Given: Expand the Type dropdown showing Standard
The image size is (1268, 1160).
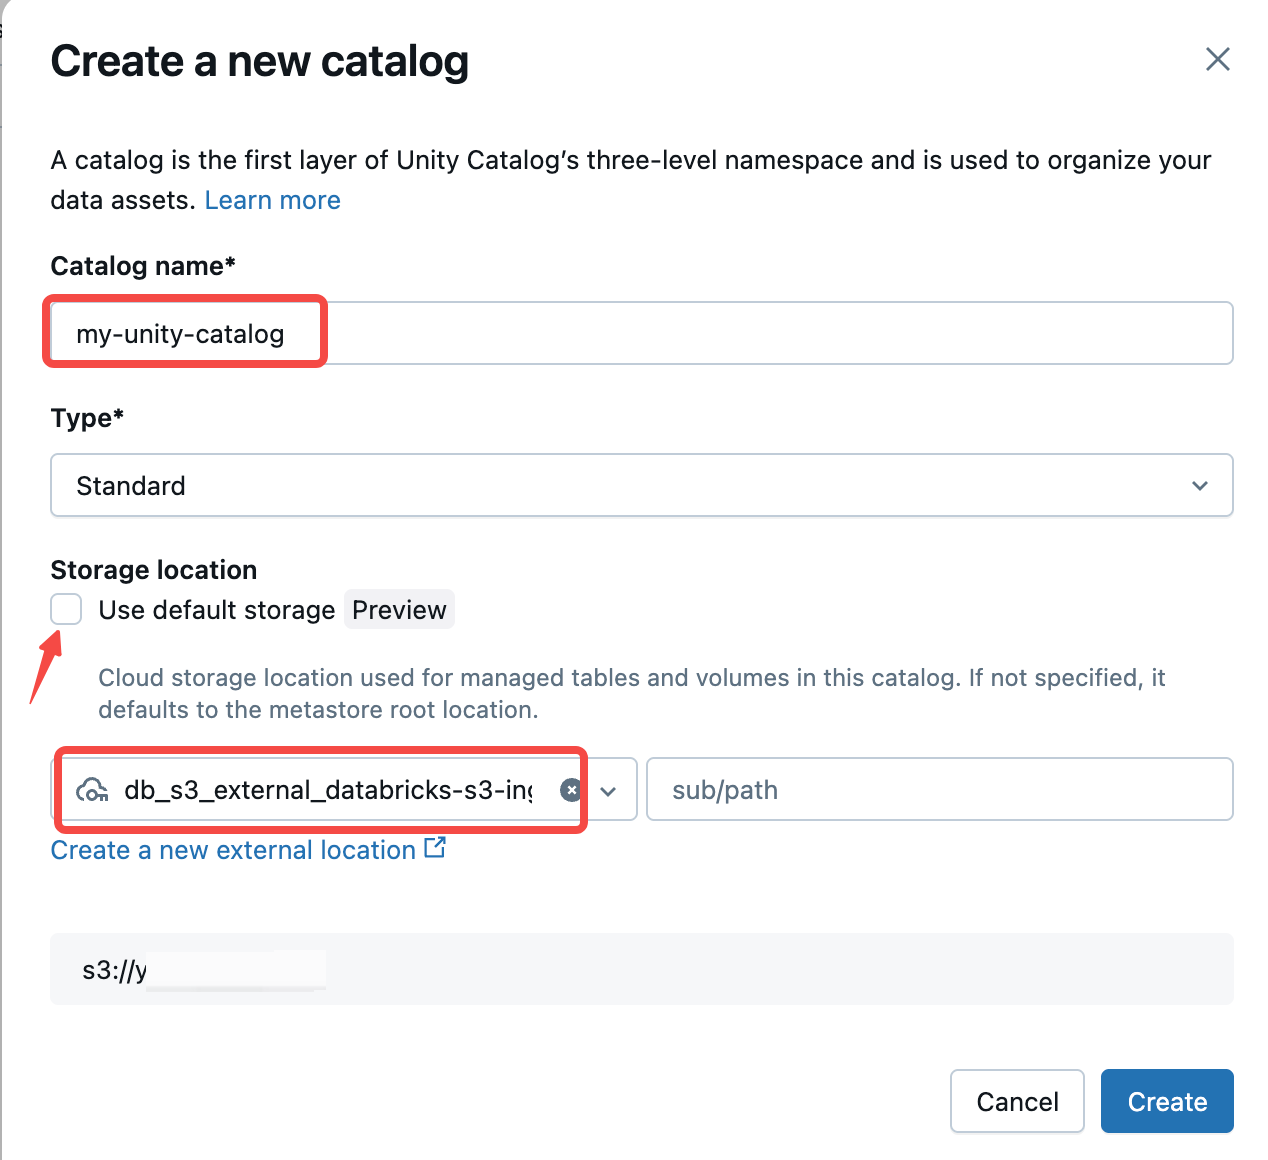Looking at the screenshot, I should pos(1200,485).
